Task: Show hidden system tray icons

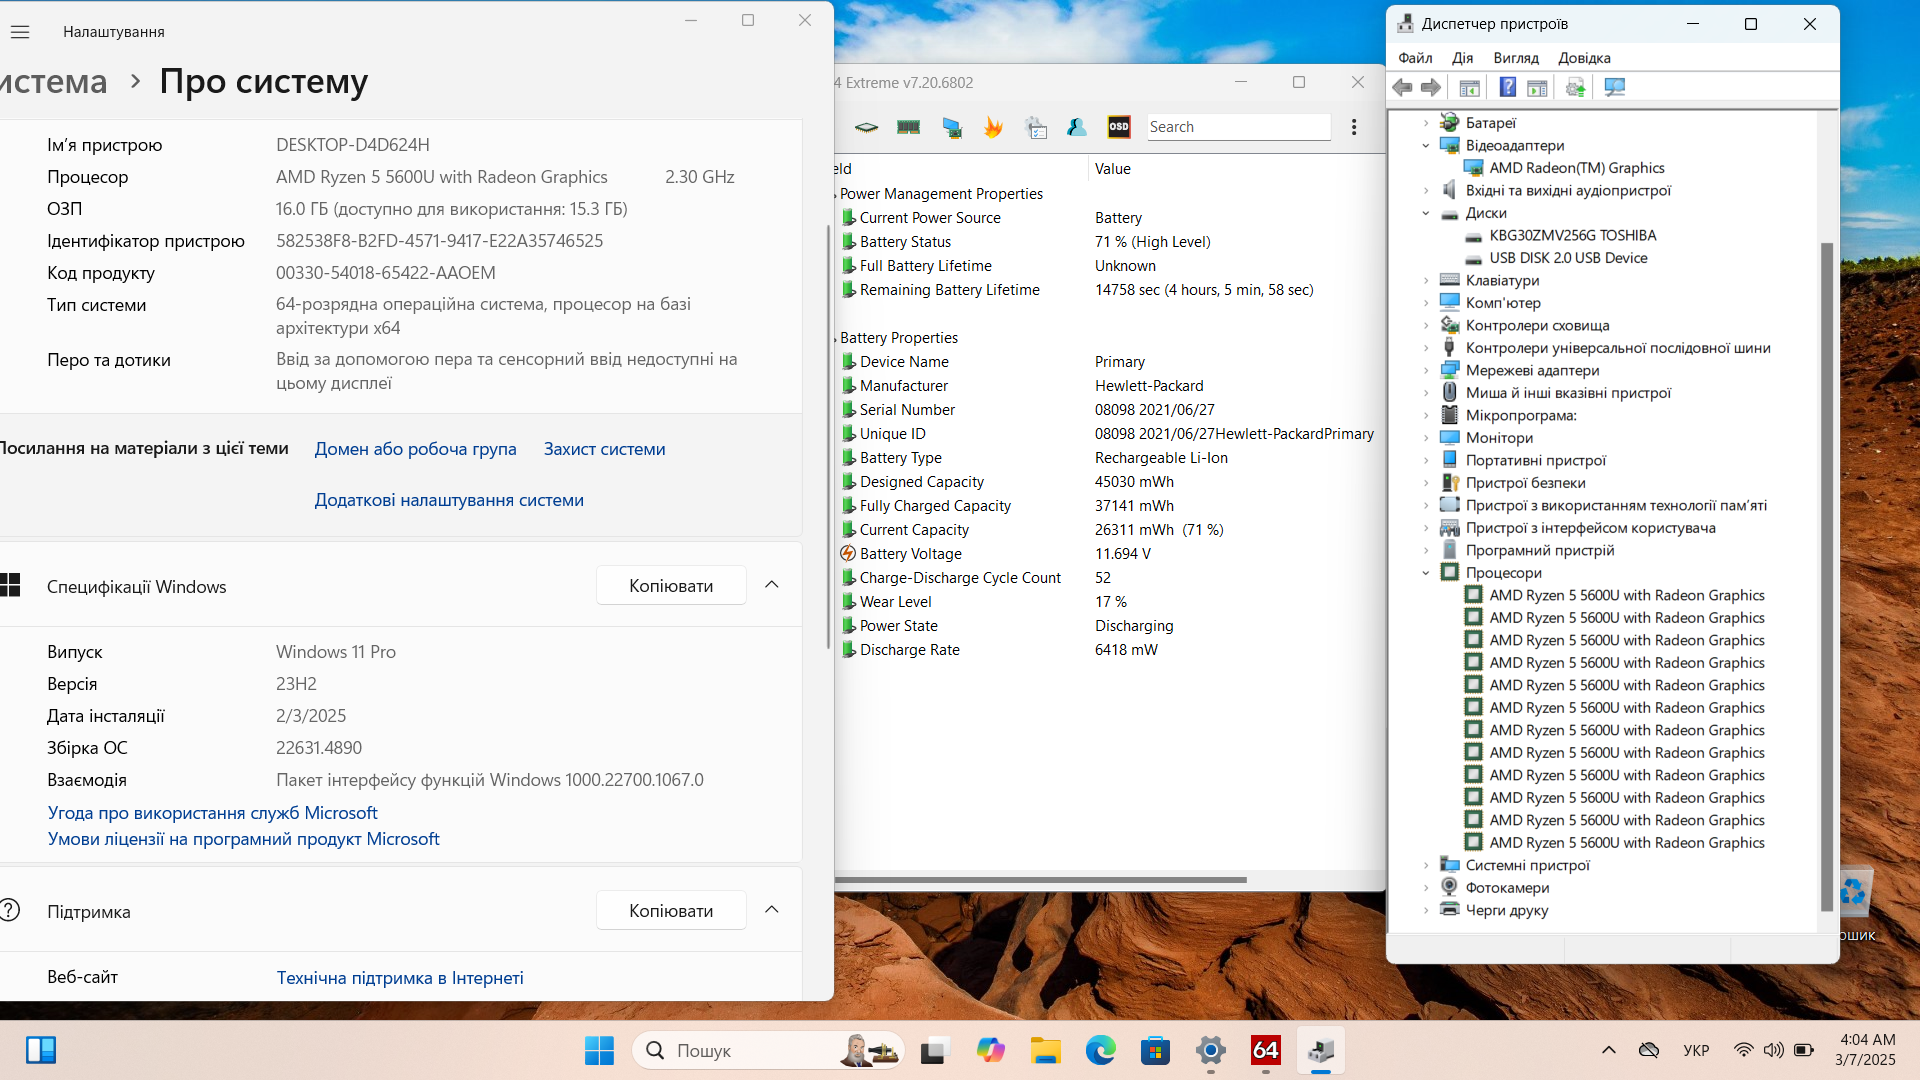Action: [x=1608, y=1050]
